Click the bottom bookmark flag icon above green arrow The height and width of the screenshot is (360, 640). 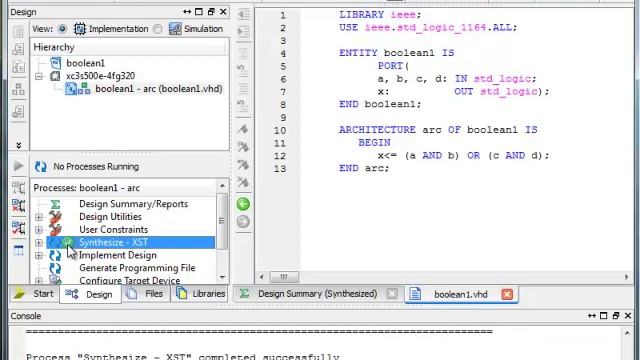243,182
